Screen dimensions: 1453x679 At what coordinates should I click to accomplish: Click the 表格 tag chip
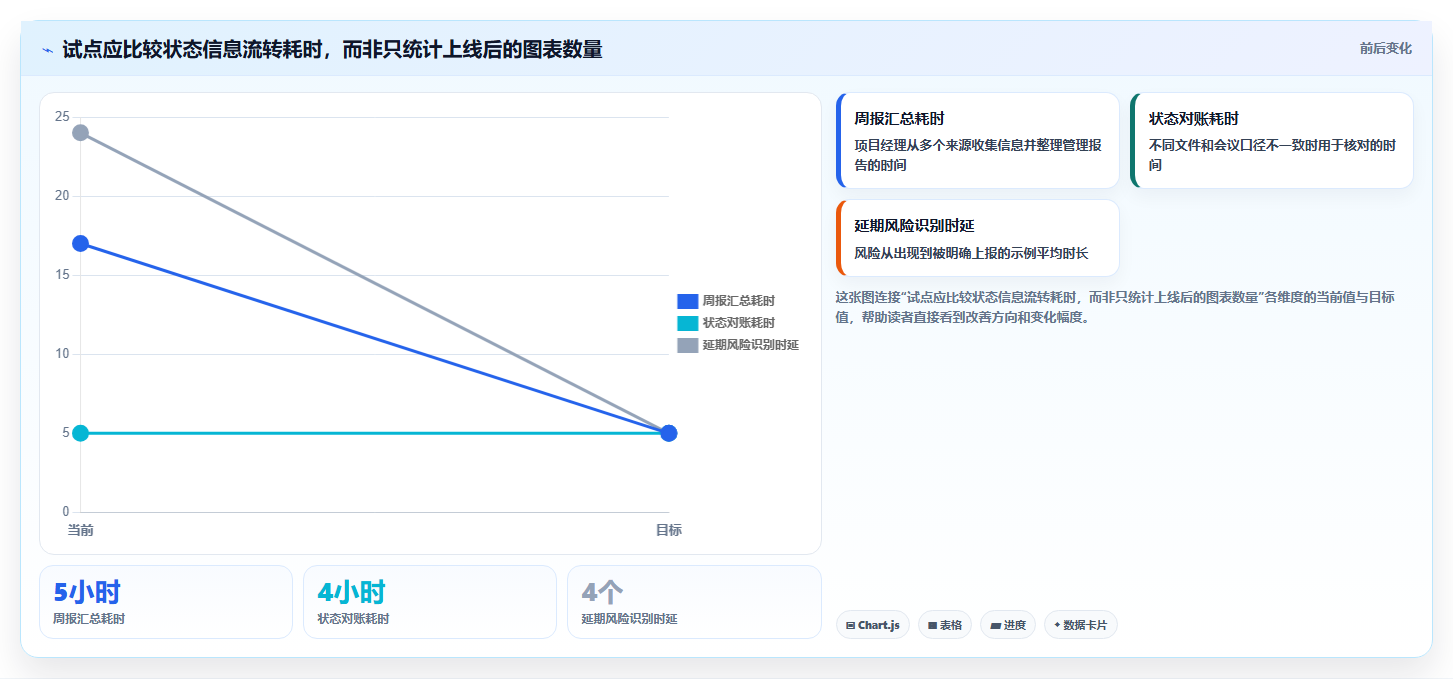[945, 625]
